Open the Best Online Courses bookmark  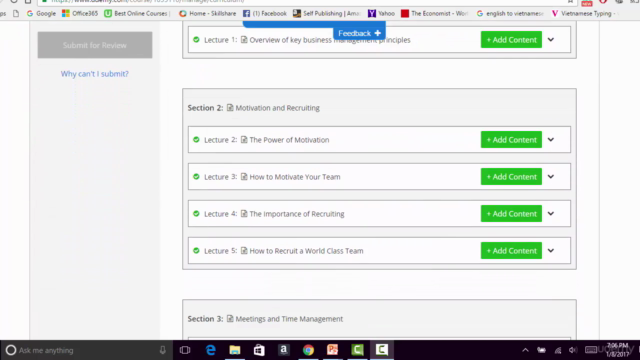[137, 13]
